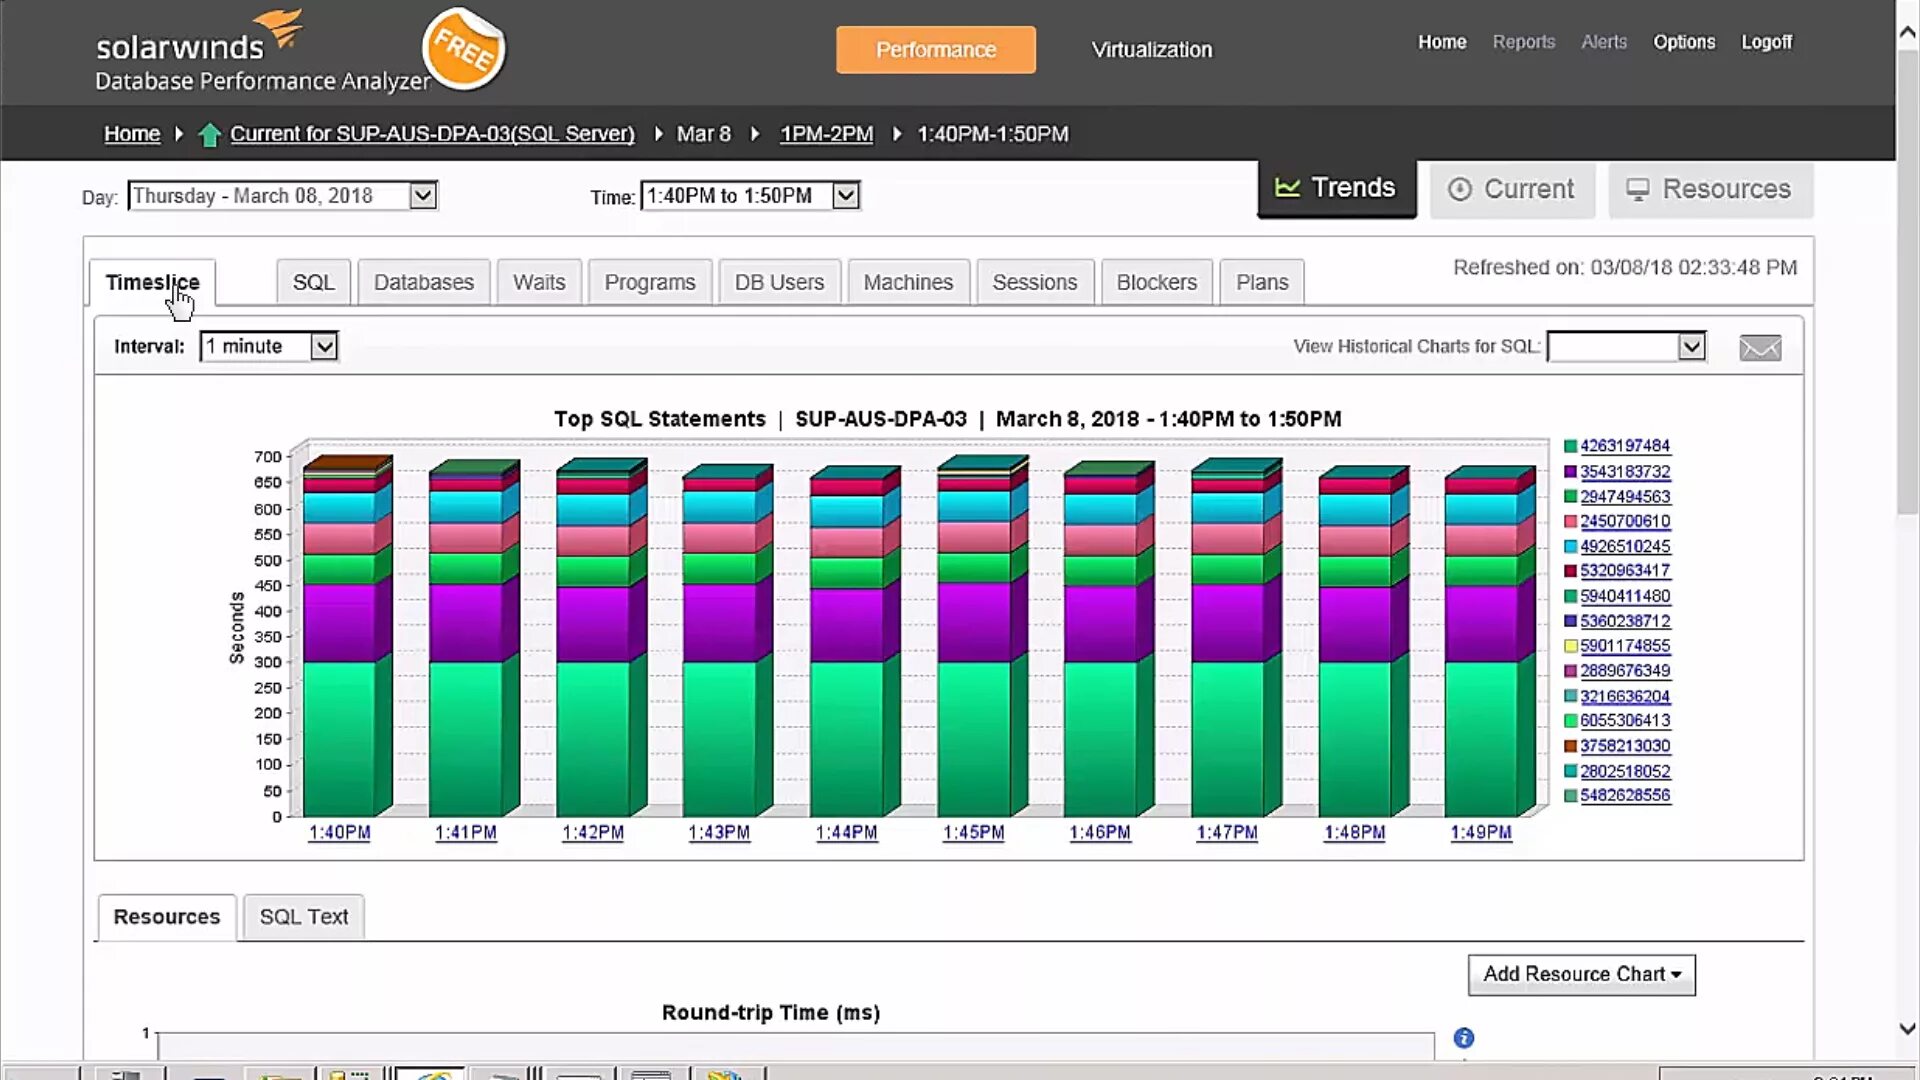Expand the Day date dropdown

[423, 196]
